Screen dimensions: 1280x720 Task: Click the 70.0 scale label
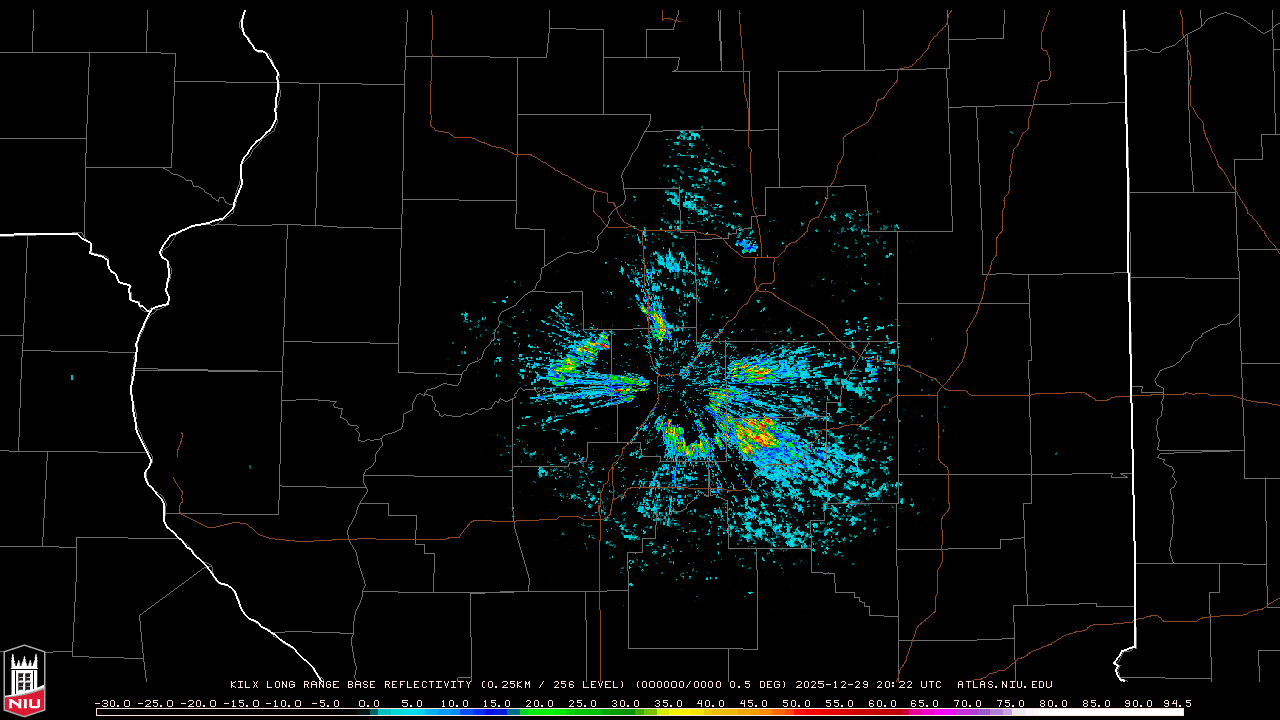click(969, 703)
